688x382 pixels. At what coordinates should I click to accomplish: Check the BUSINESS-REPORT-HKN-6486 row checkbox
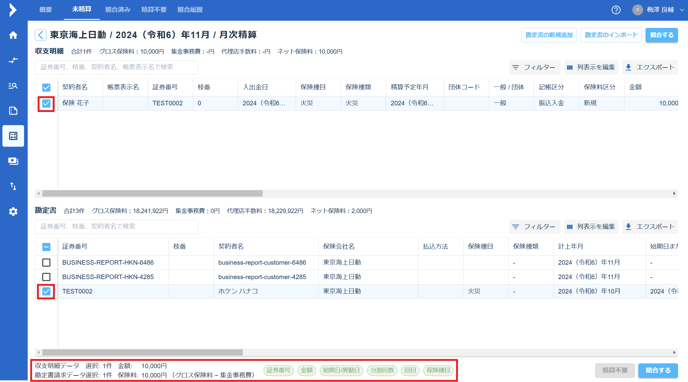click(46, 263)
